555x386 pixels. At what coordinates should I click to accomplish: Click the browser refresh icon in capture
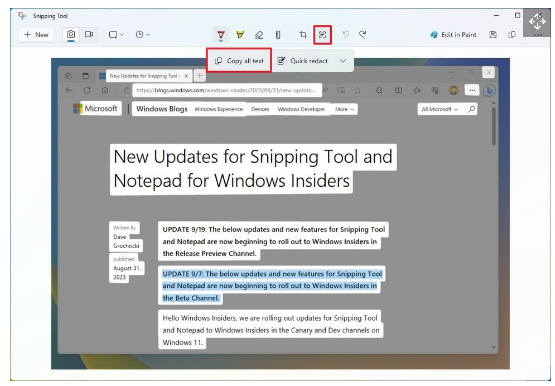coord(87,90)
